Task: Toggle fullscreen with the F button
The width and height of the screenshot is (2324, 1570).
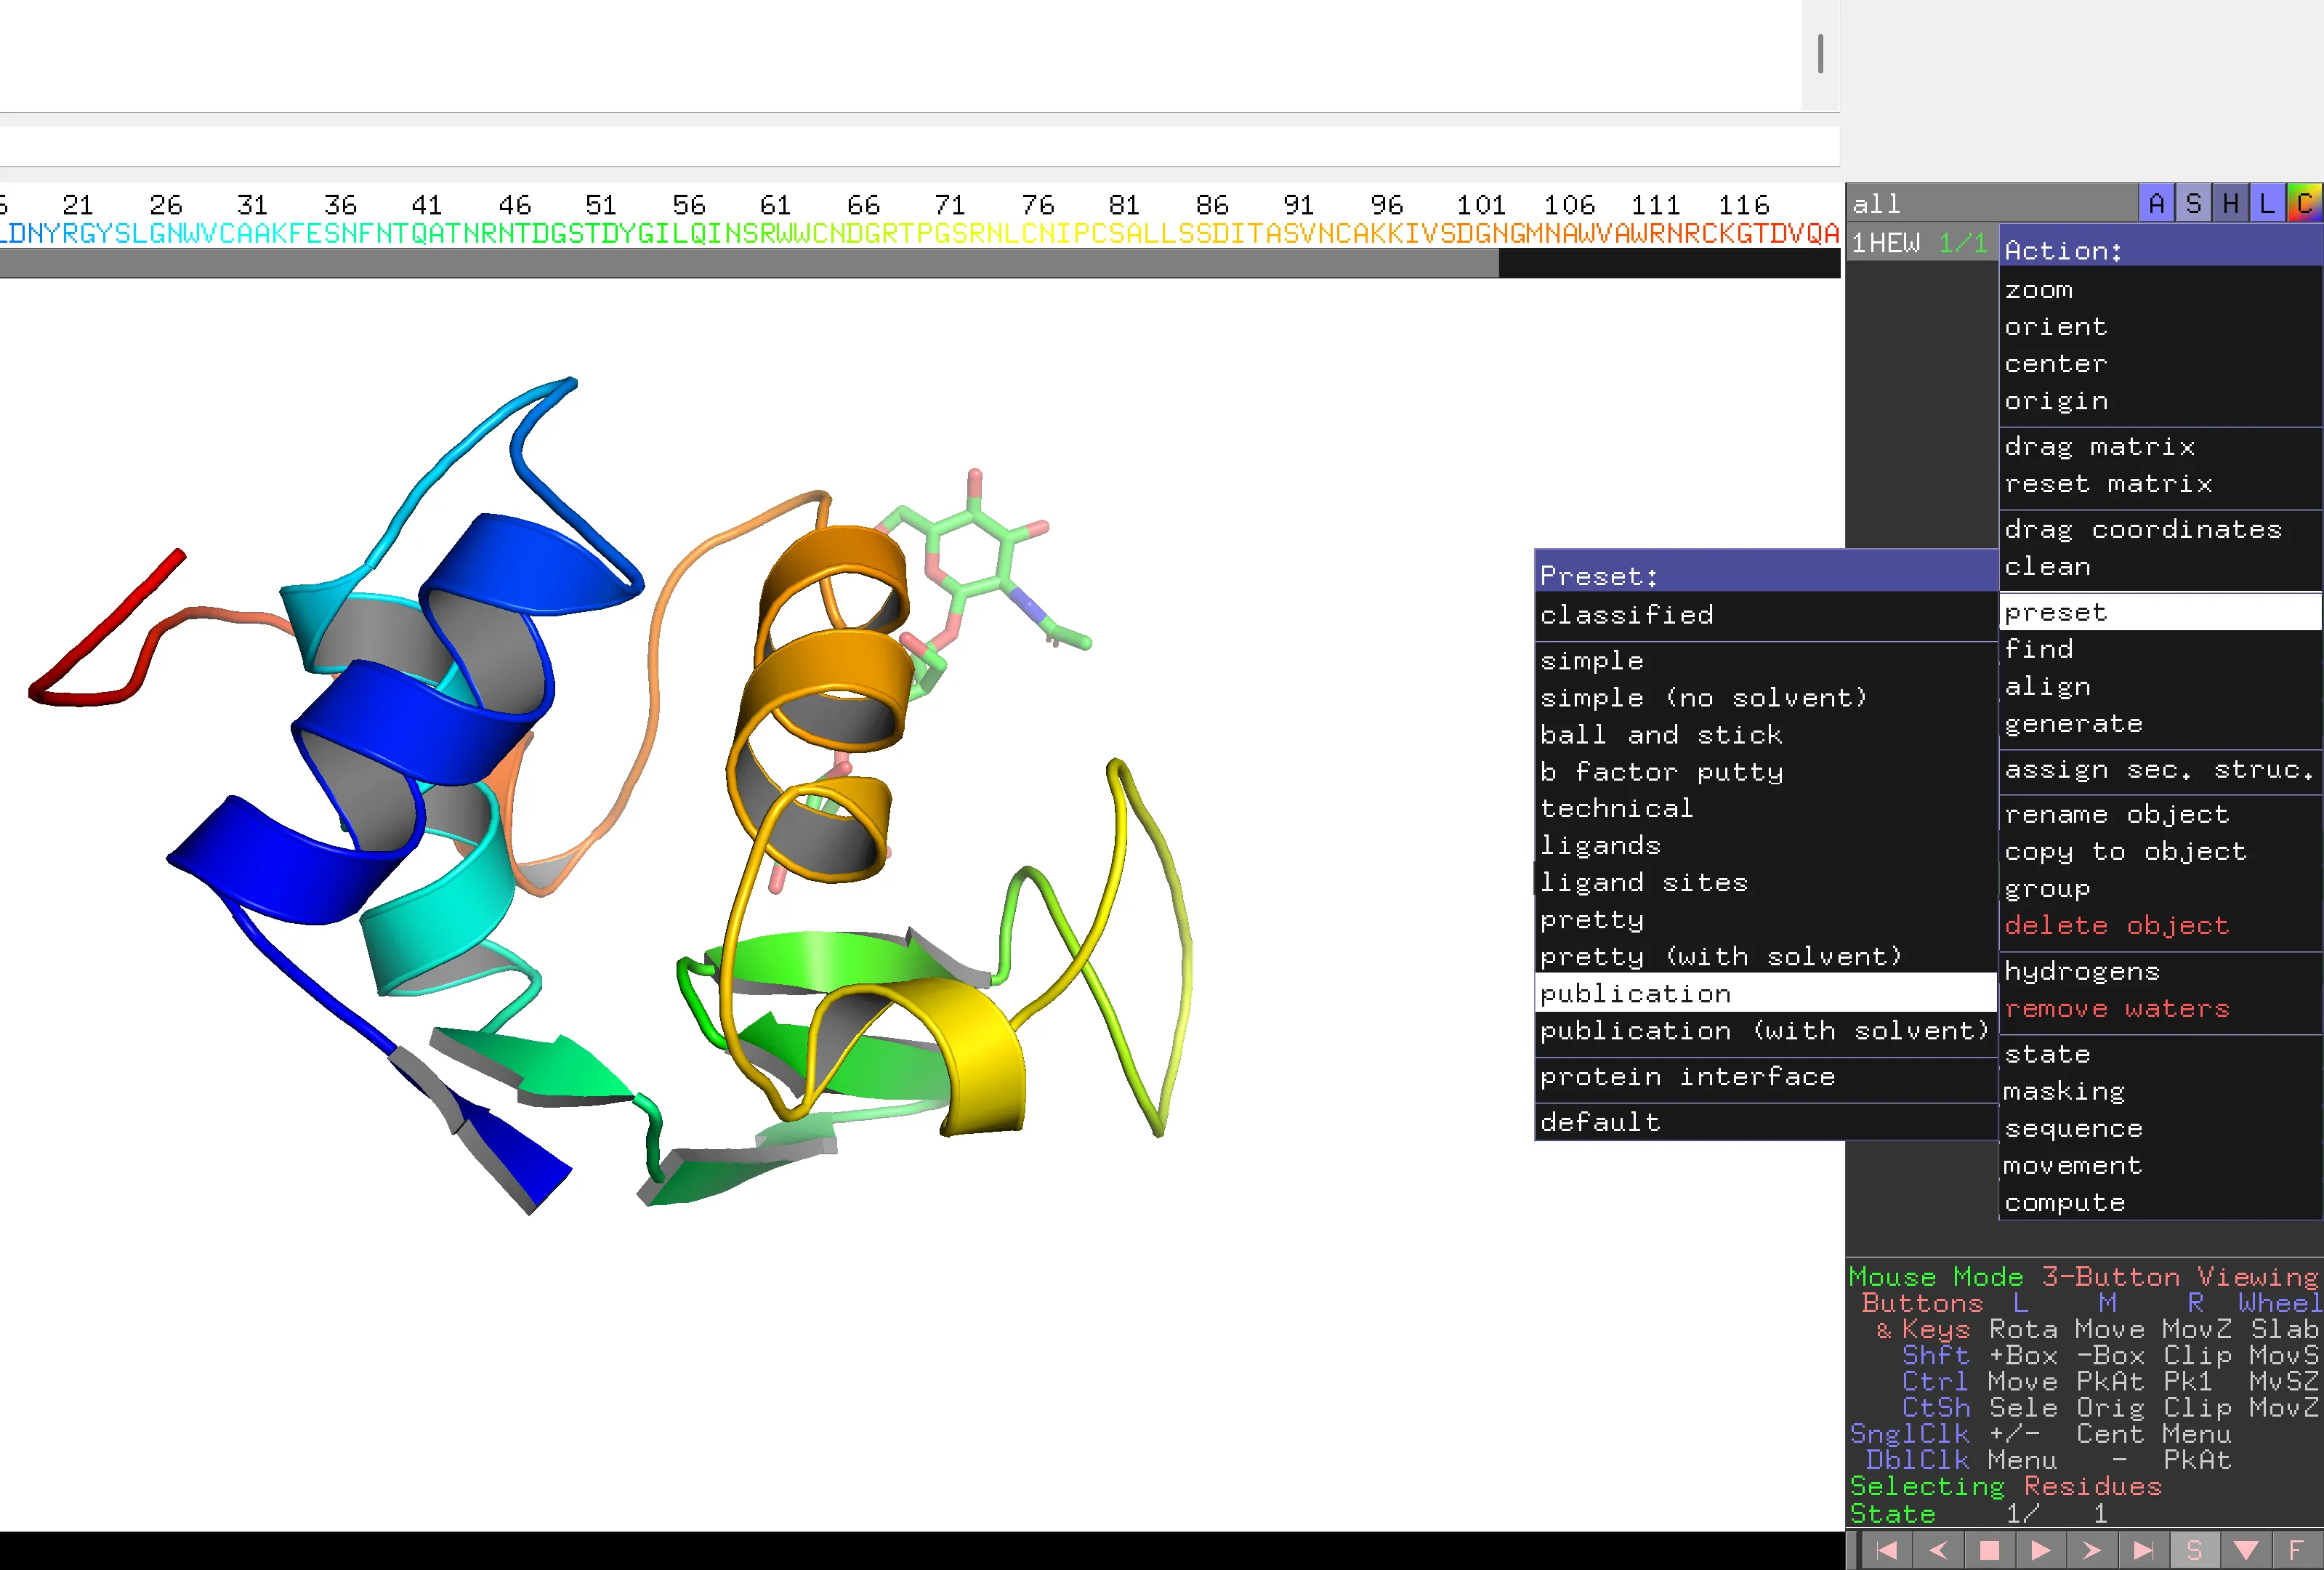Action: click(2296, 1550)
